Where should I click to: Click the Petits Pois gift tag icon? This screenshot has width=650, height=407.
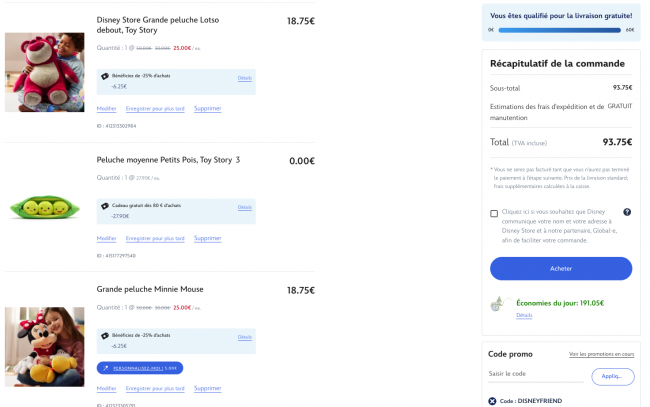coord(105,206)
